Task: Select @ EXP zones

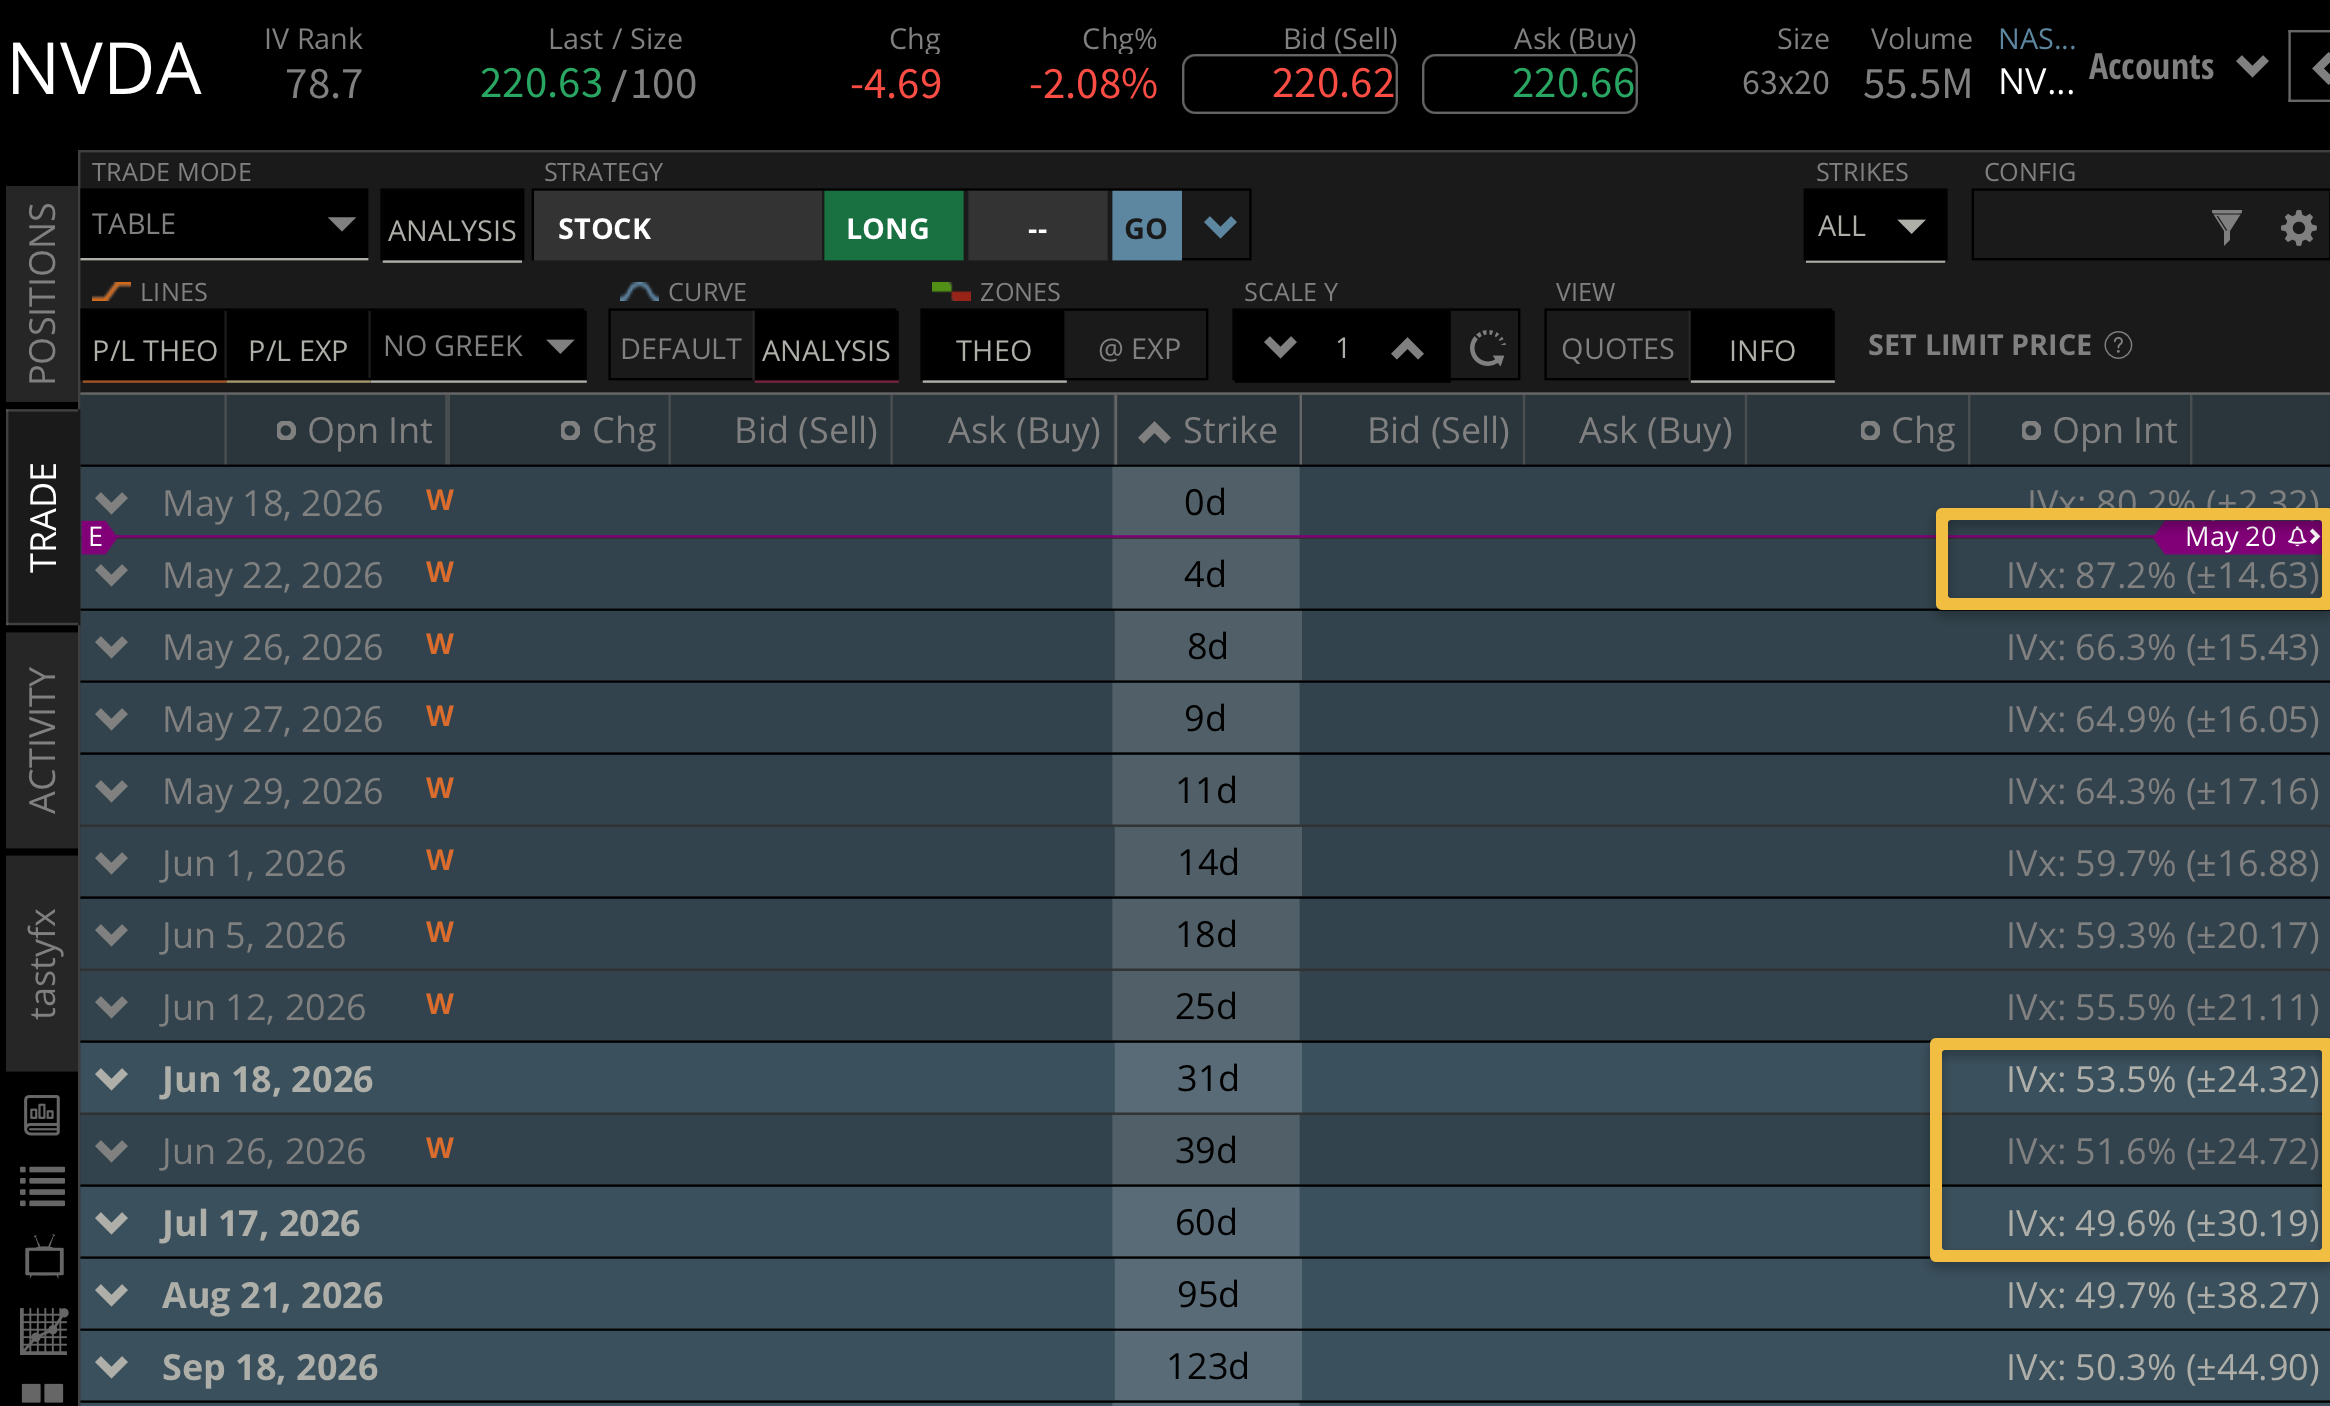Action: tap(1138, 349)
